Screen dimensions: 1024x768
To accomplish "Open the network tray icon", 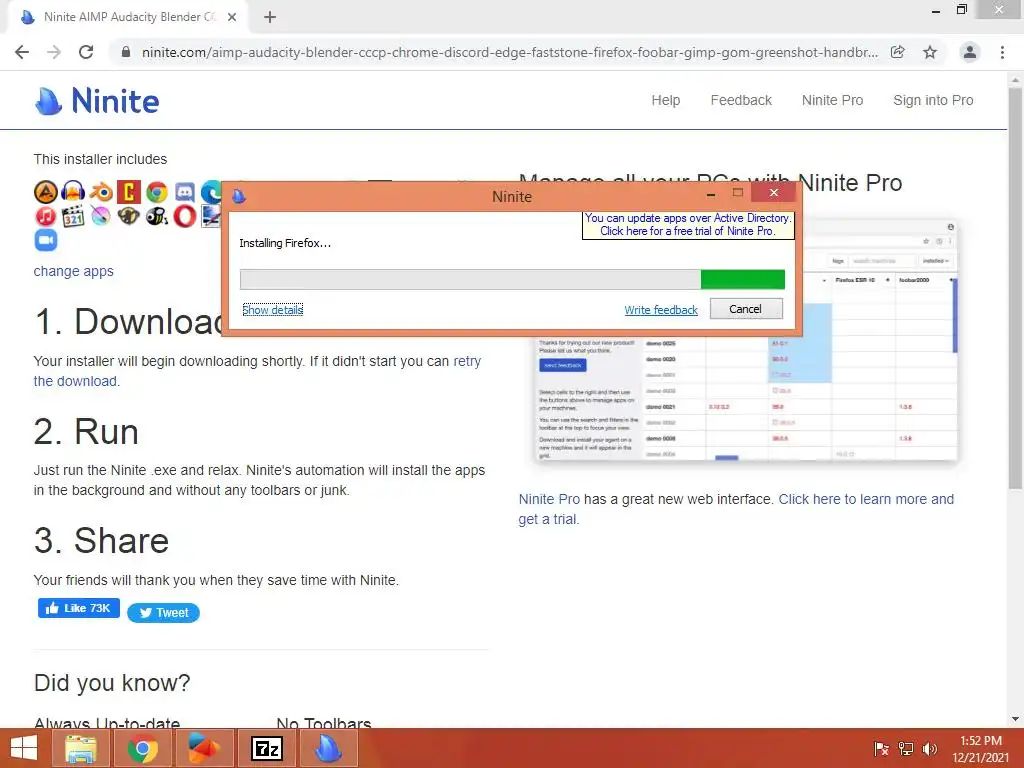I will (x=905, y=748).
